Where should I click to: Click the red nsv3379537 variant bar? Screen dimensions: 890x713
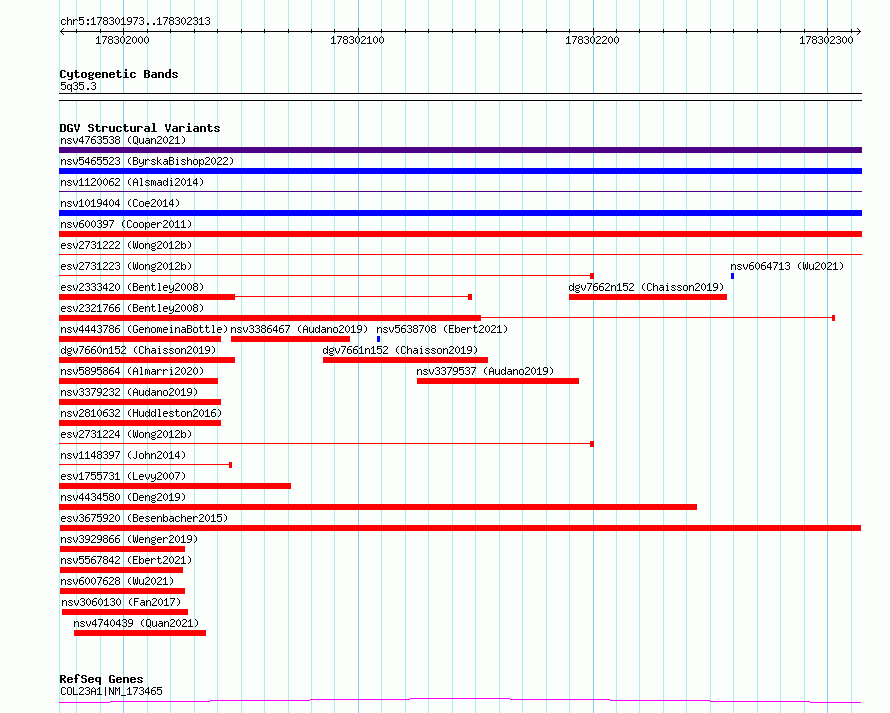tap(498, 381)
